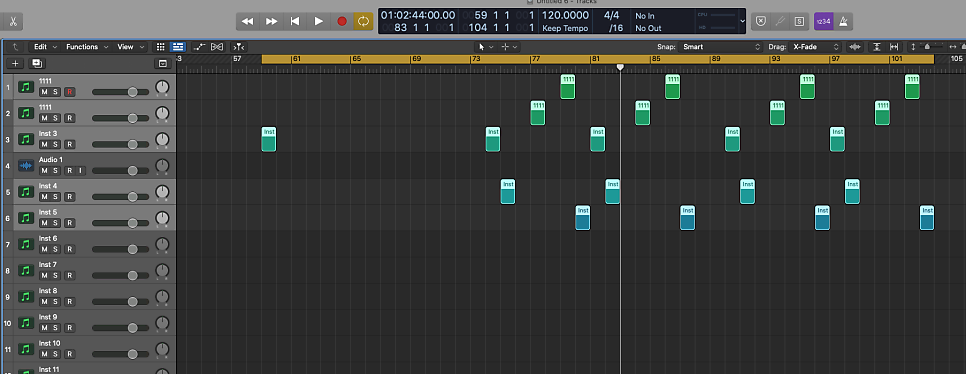Click the duplicate track icon
The height and width of the screenshot is (374, 966).
click(37, 63)
